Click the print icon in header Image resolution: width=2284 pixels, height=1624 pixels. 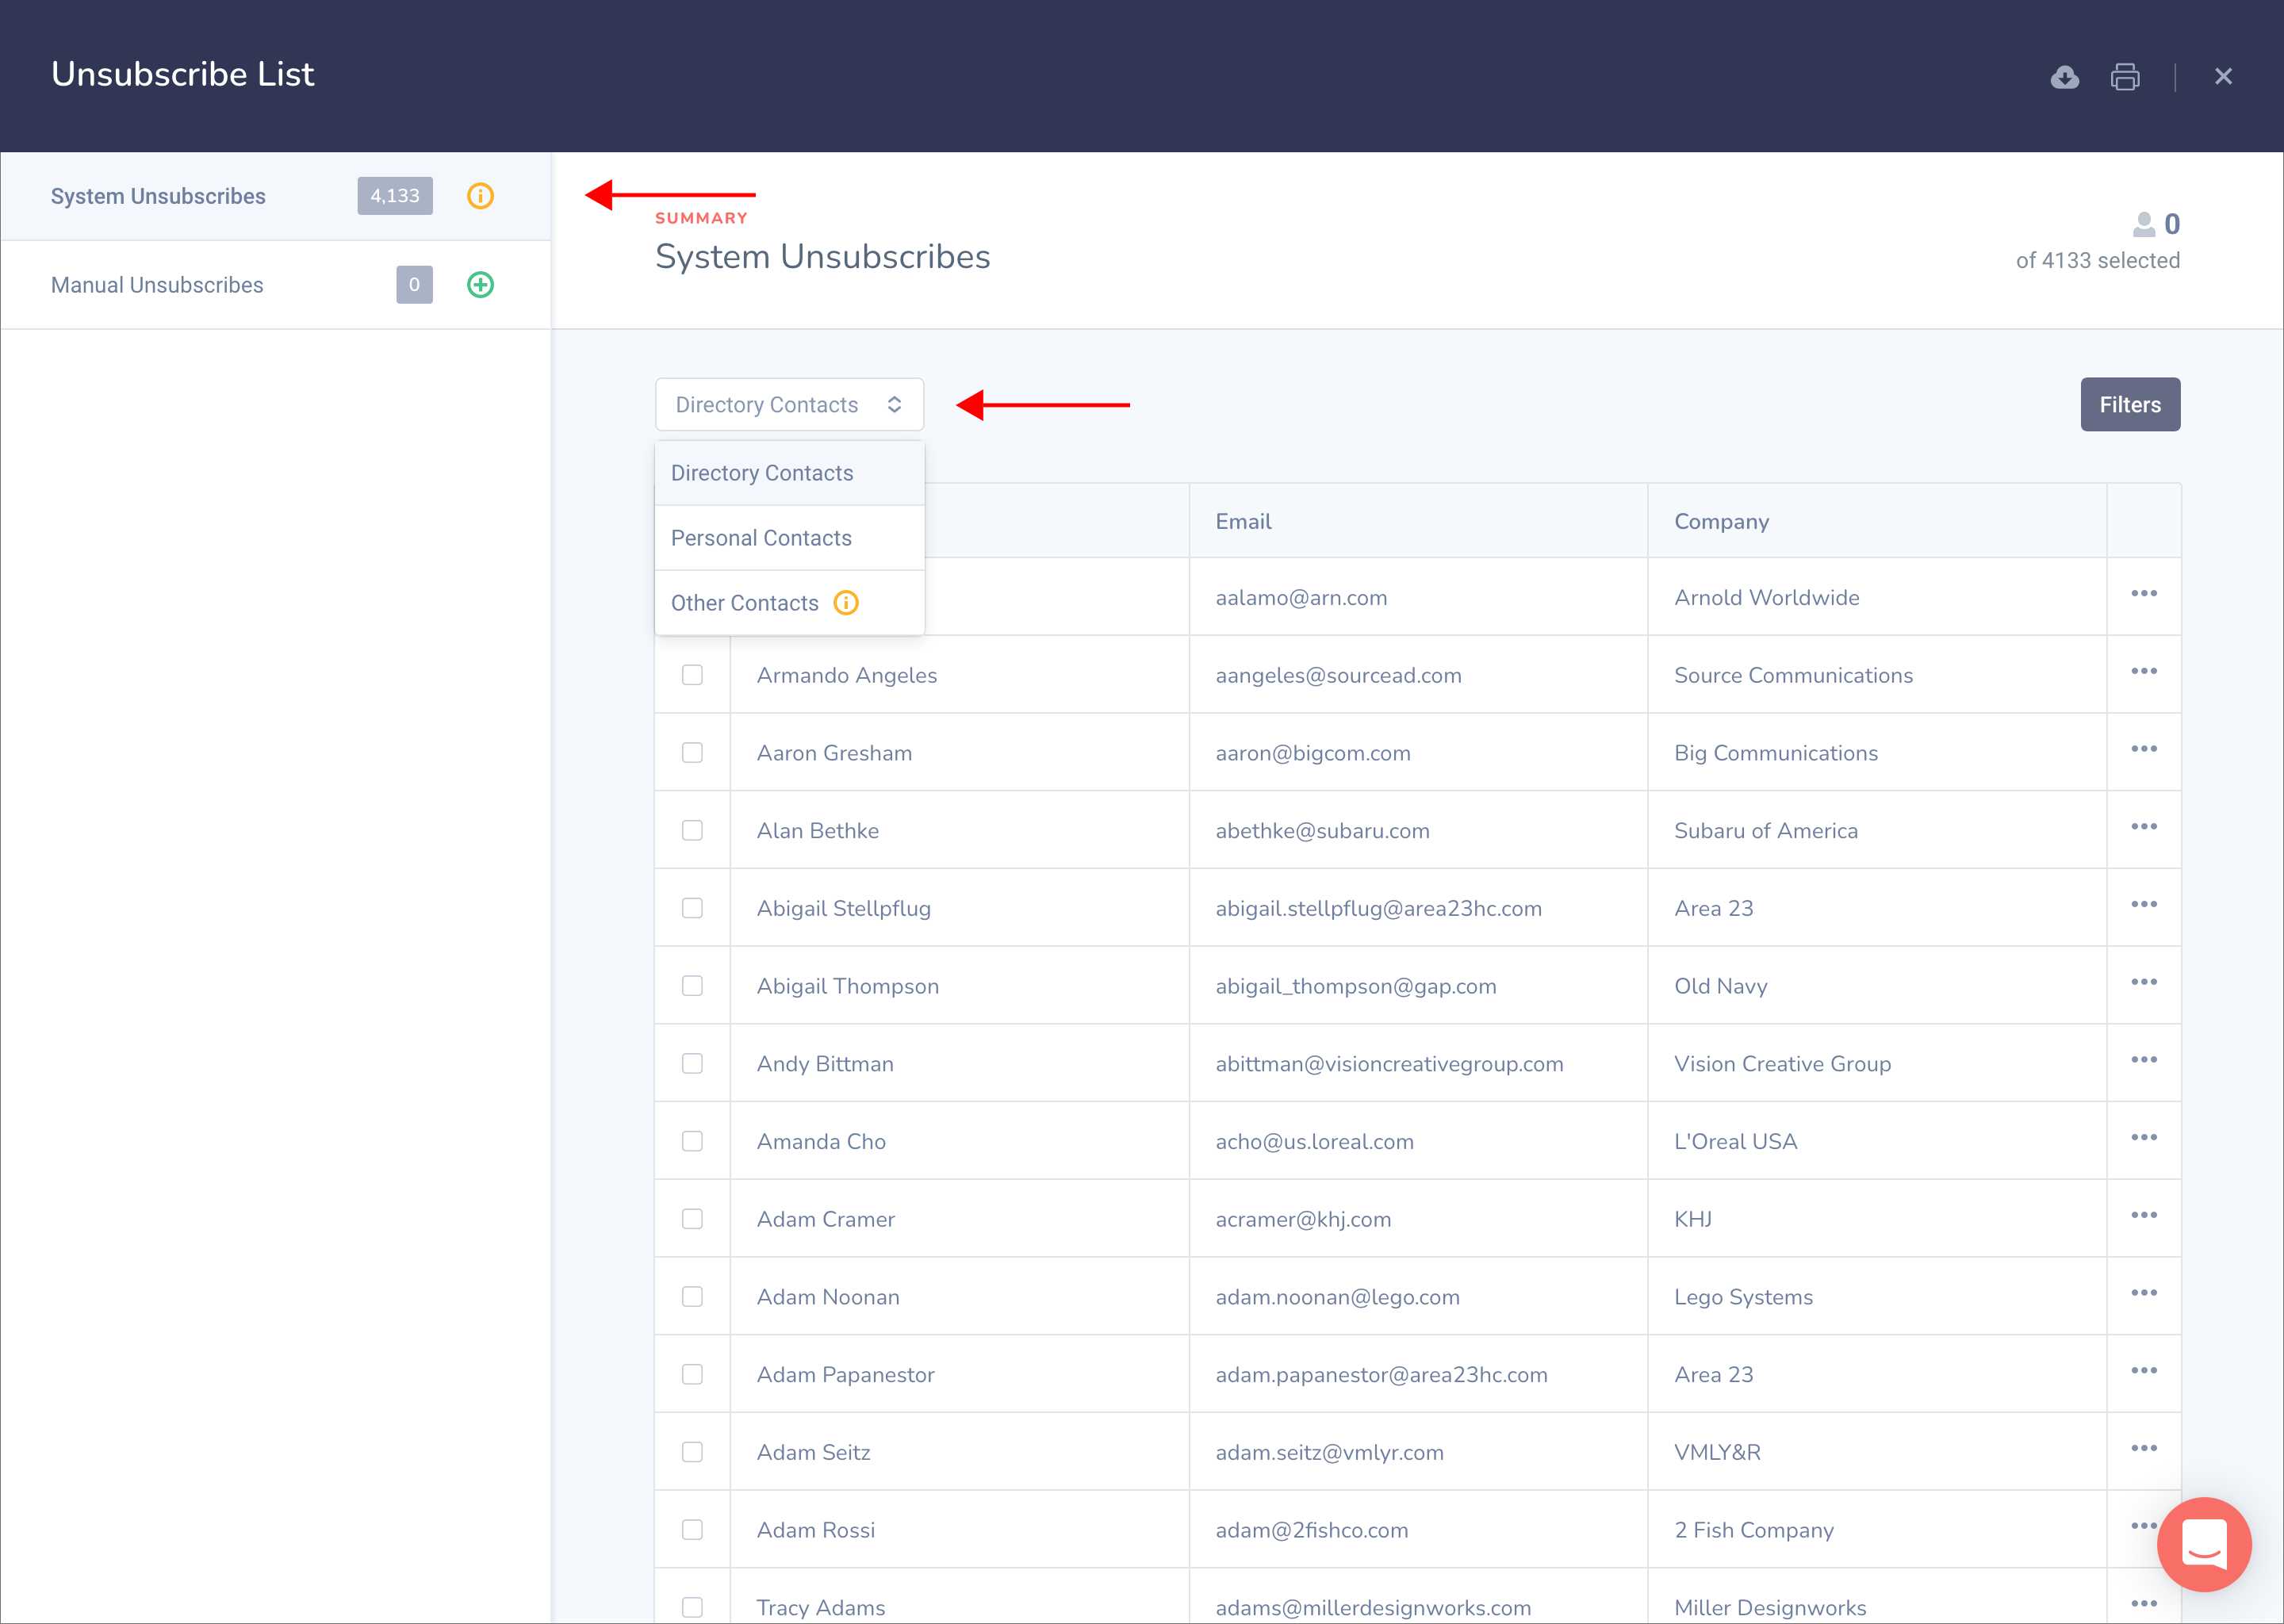pyautogui.click(x=2125, y=77)
